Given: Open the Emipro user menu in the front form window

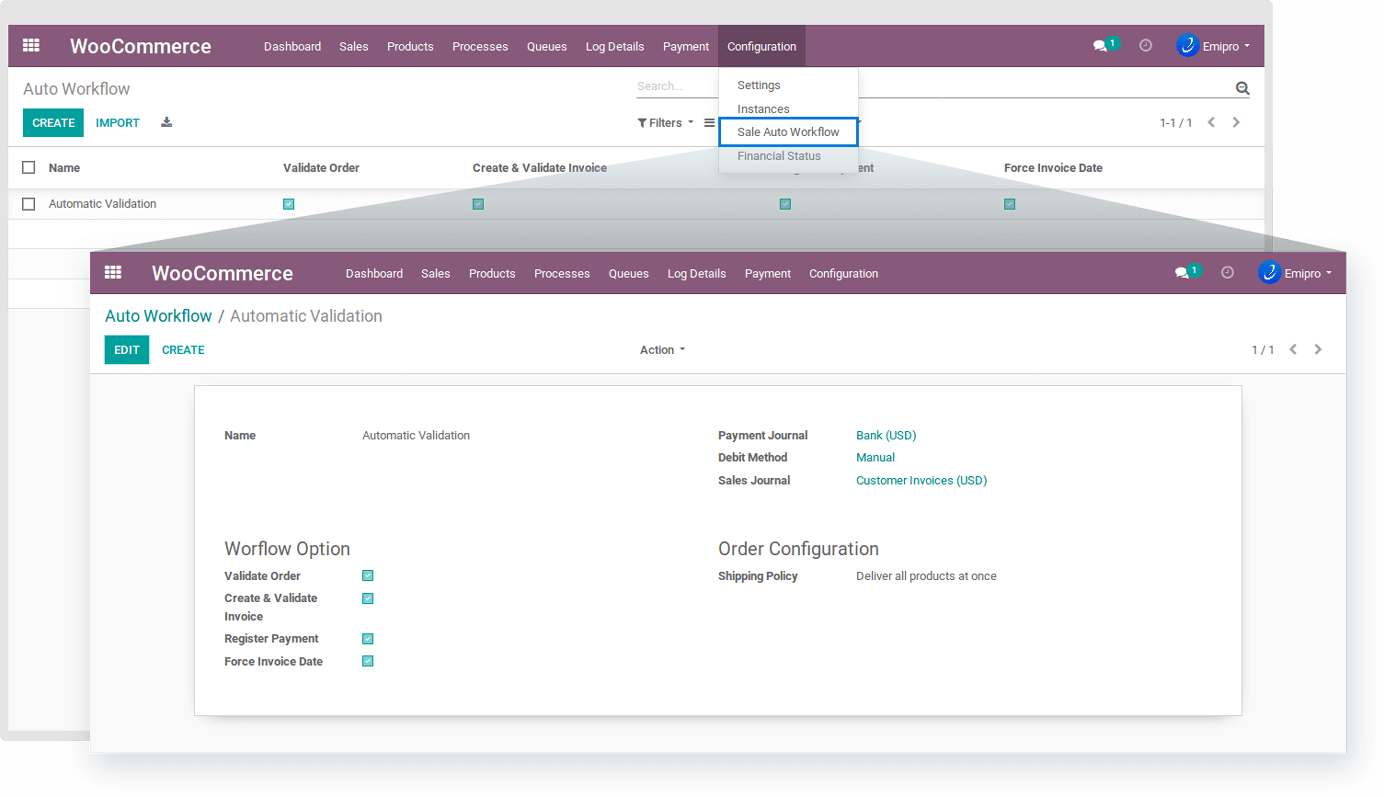Looking at the screenshot, I should click(1295, 273).
